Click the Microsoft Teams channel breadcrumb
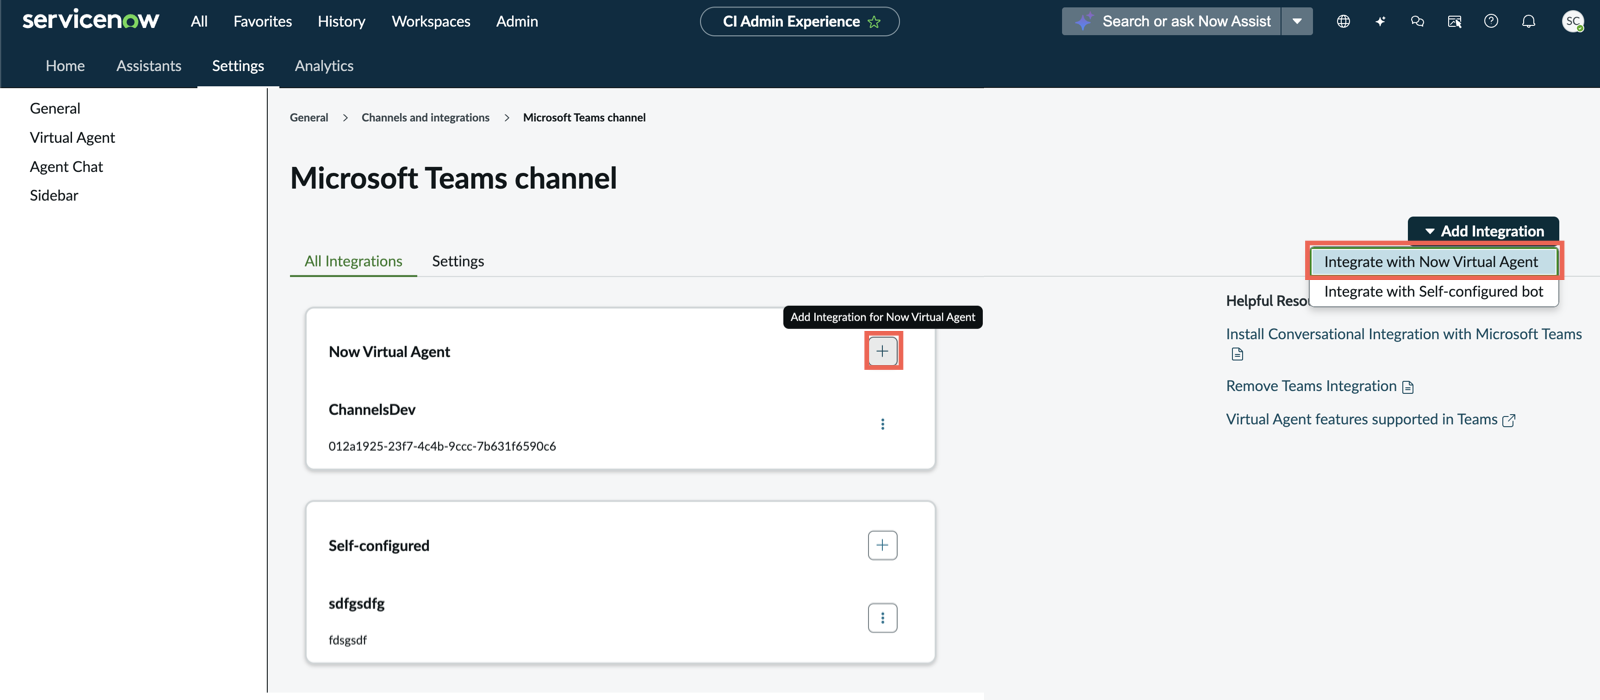This screenshot has width=1600, height=700. [x=584, y=118]
